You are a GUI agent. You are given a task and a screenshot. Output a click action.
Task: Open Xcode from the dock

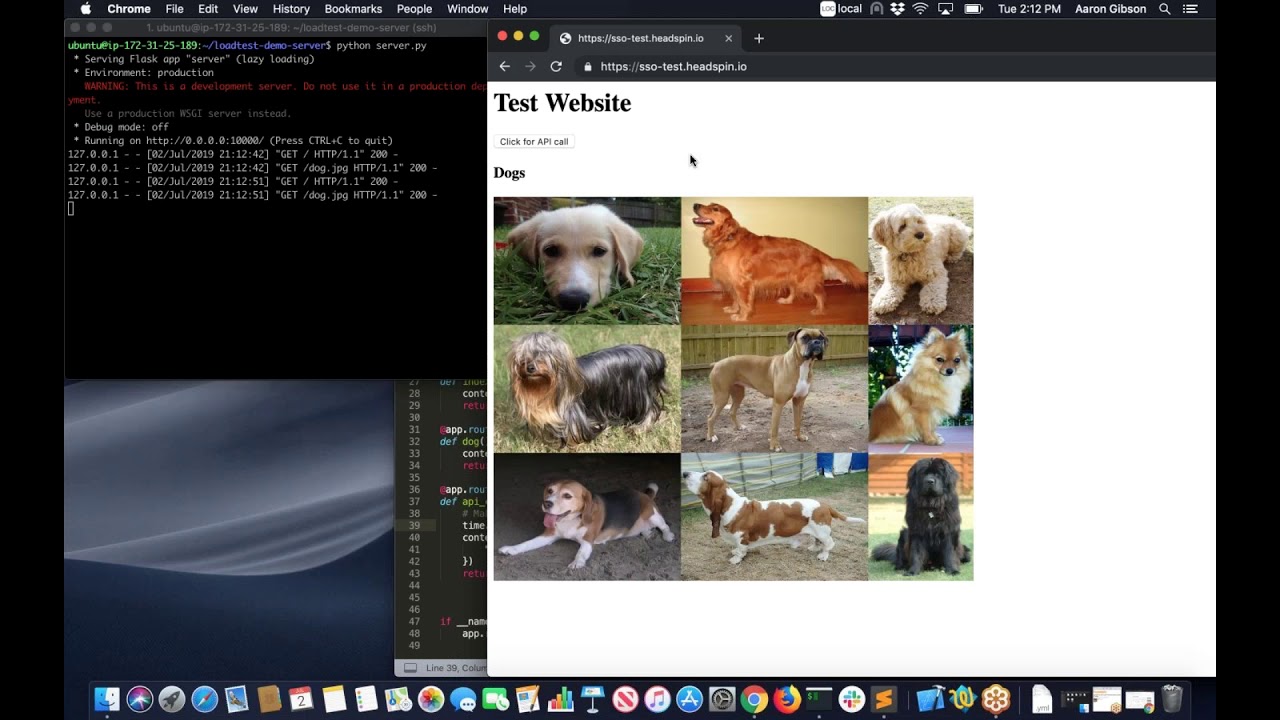[931, 699]
